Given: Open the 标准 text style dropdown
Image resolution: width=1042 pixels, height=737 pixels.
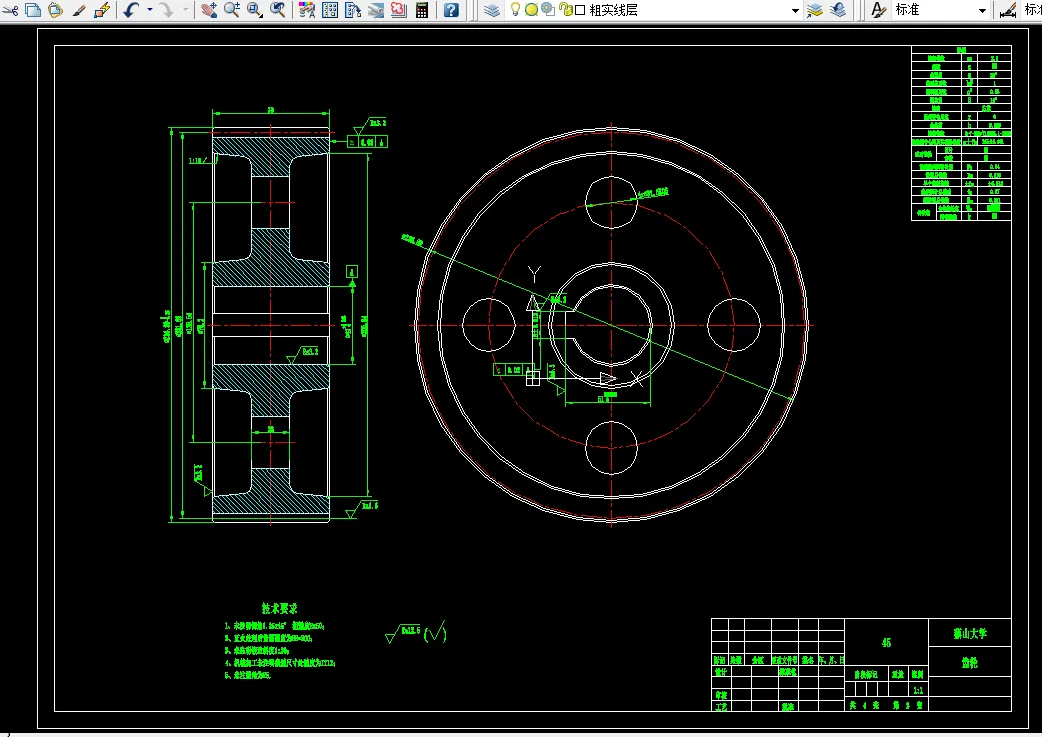Looking at the screenshot, I should (x=982, y=11).
